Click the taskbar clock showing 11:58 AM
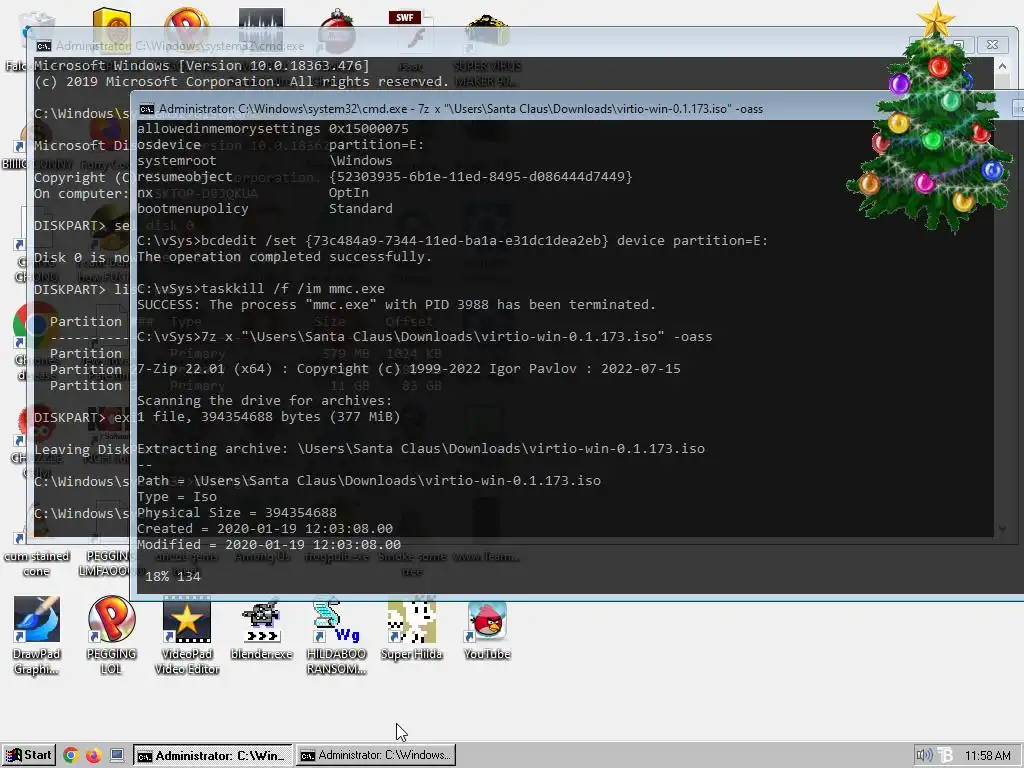The image size is (1024, 768). coord(987,756)
